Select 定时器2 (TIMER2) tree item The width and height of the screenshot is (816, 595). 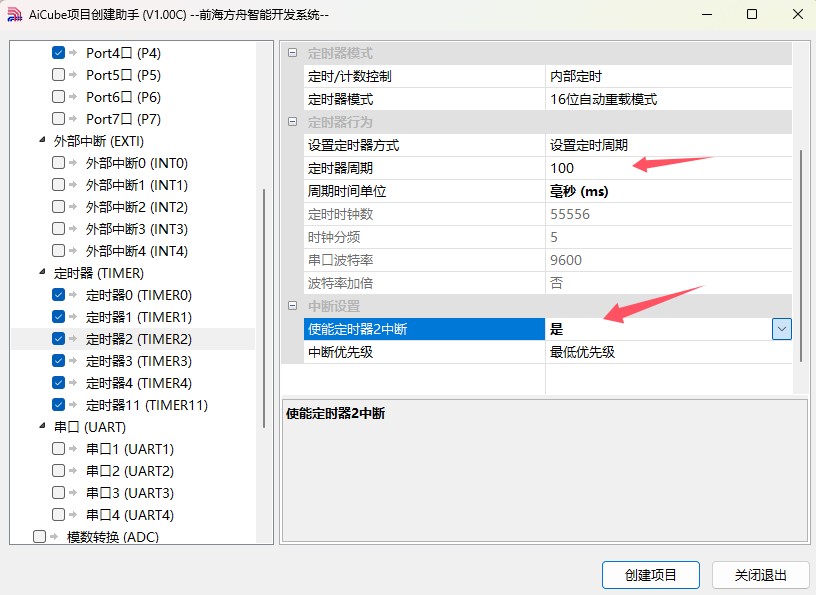[x=138, y=339]
